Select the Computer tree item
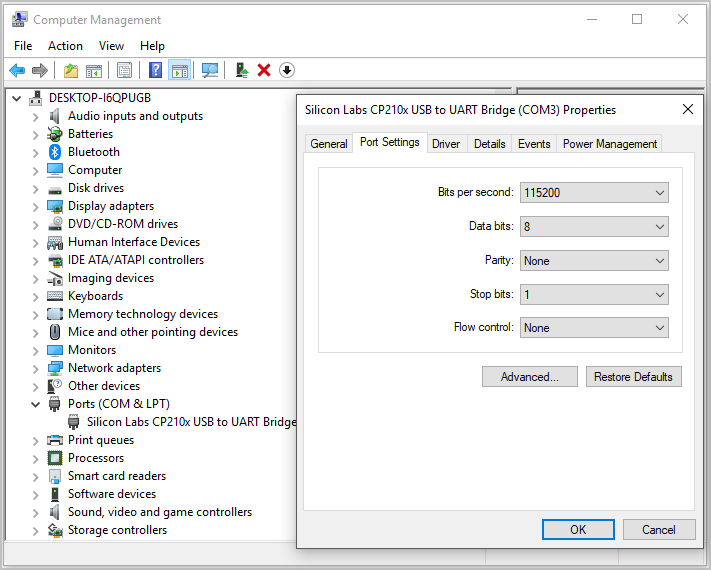 pyautogui.click(x=95, y=170)
